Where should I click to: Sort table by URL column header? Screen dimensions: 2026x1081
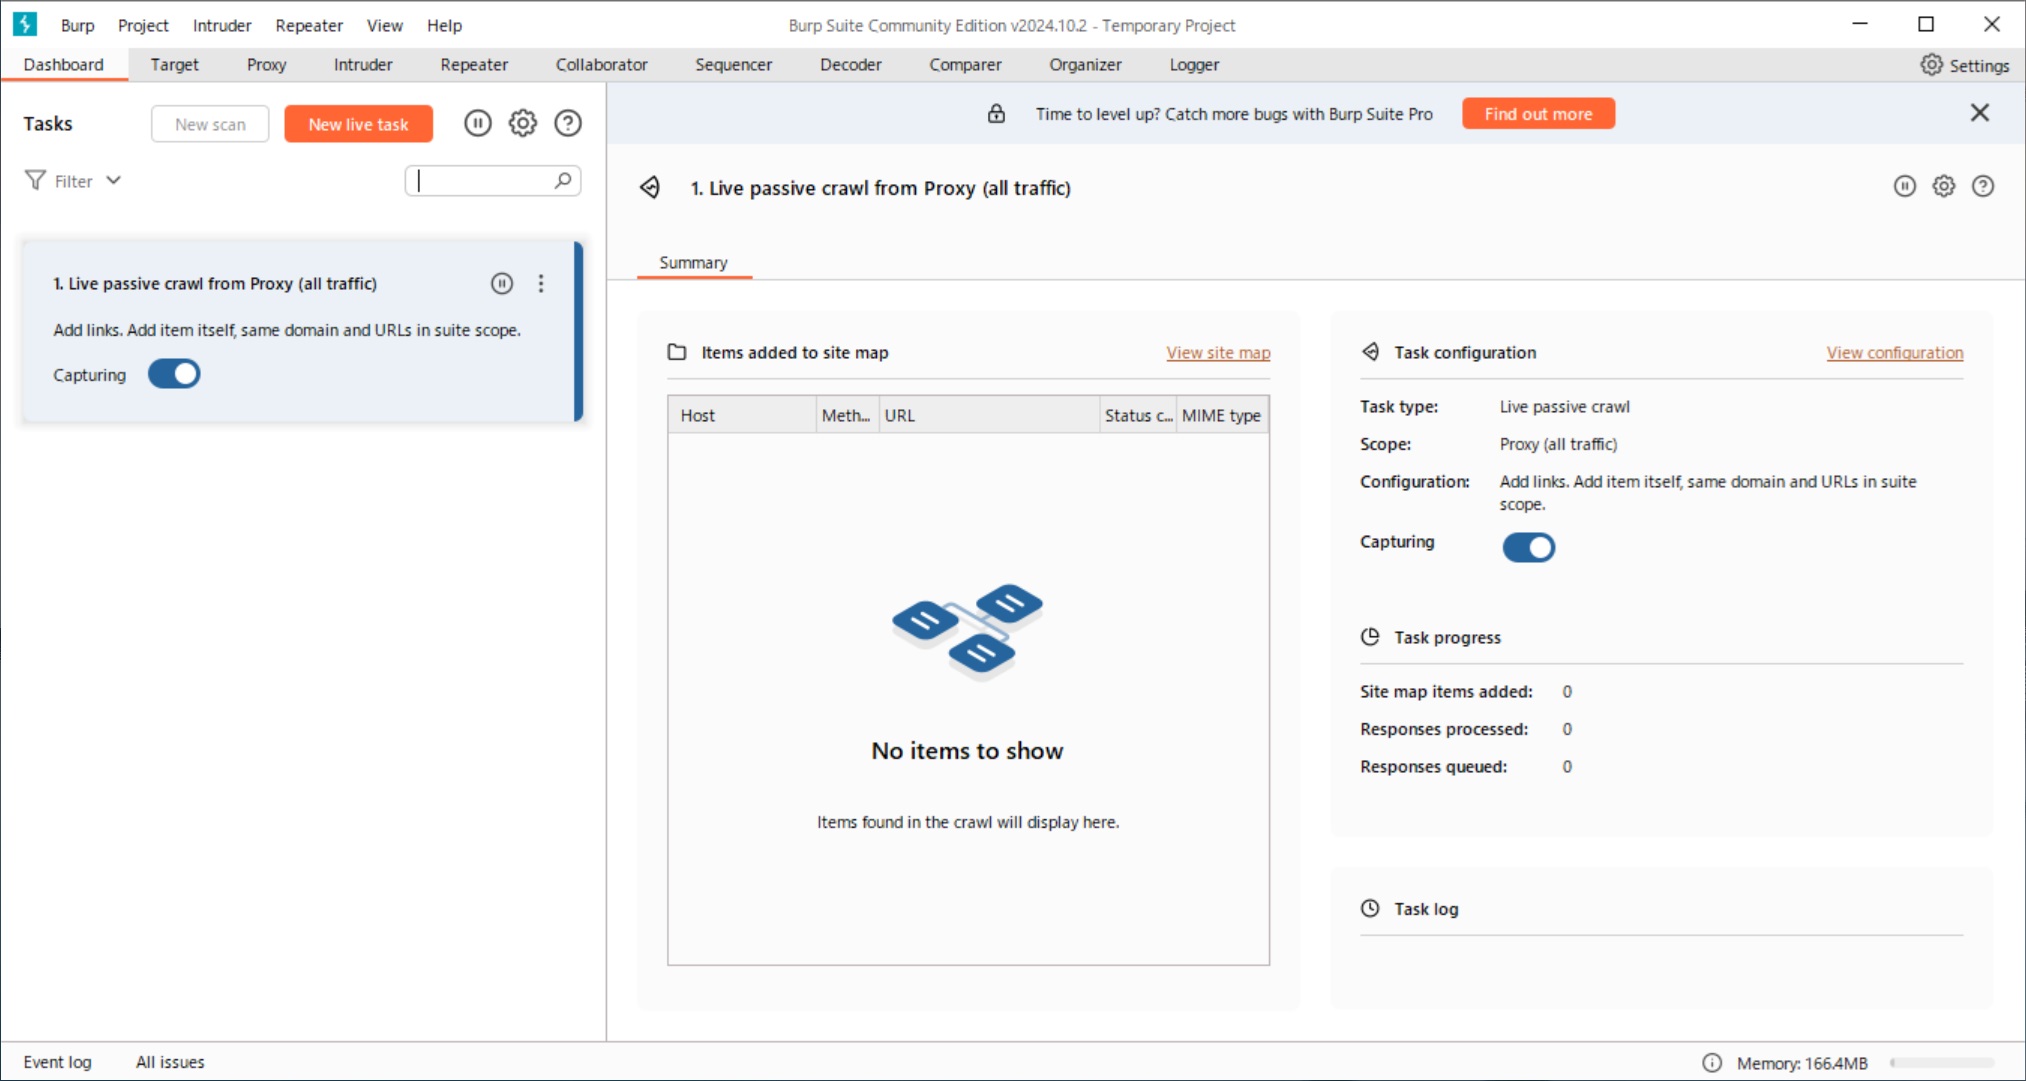(x=988, y=415)
